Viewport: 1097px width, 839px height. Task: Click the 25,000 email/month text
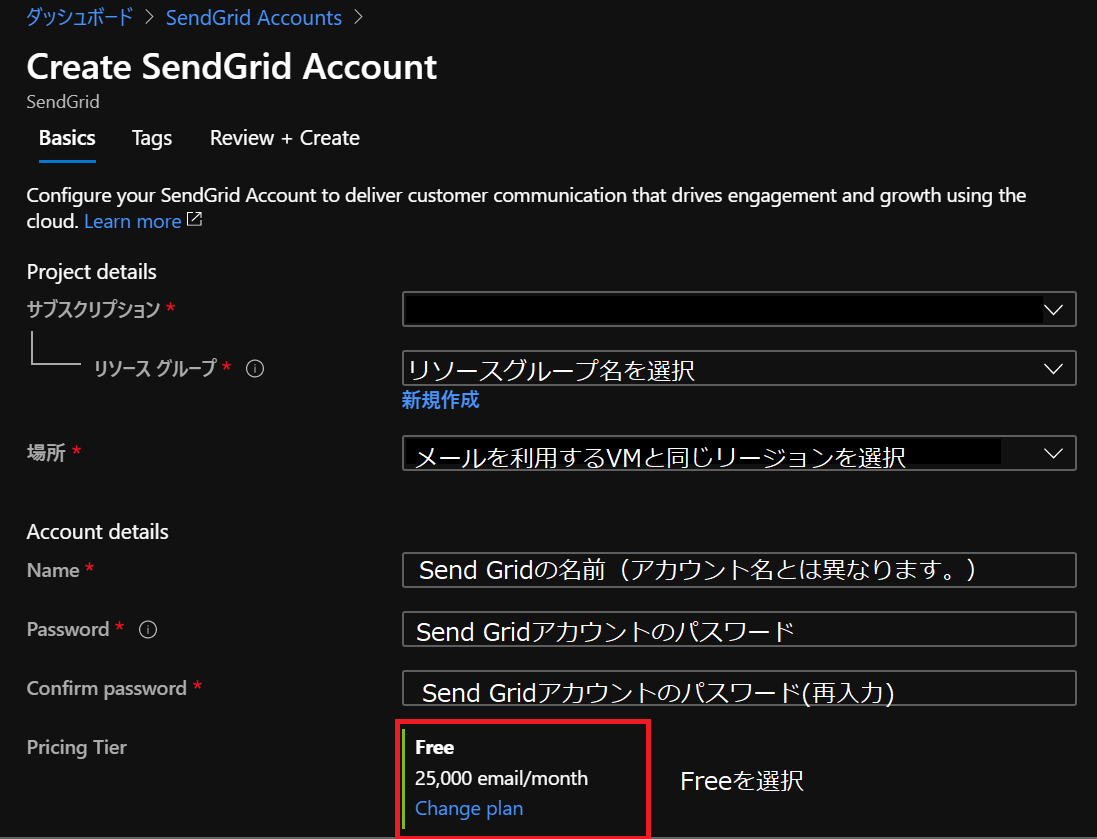pyautogui.click(x=501, y=778)
